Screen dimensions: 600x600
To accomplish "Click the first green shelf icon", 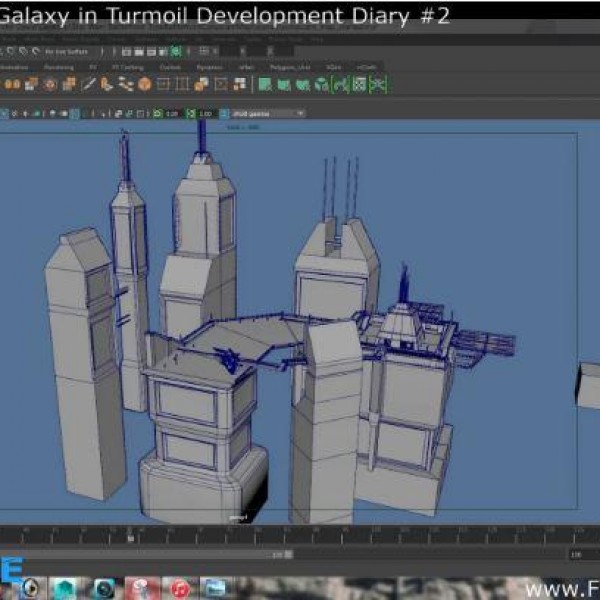I will tap(265, 85).
